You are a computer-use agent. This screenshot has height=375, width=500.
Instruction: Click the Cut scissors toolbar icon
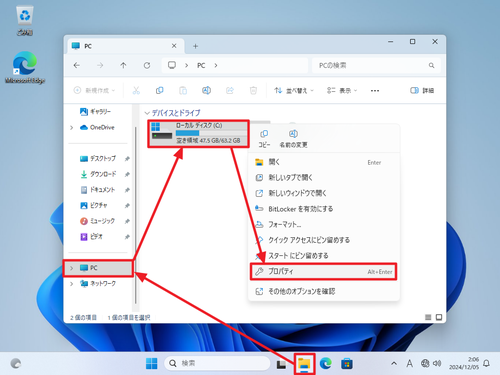point(136,90)
